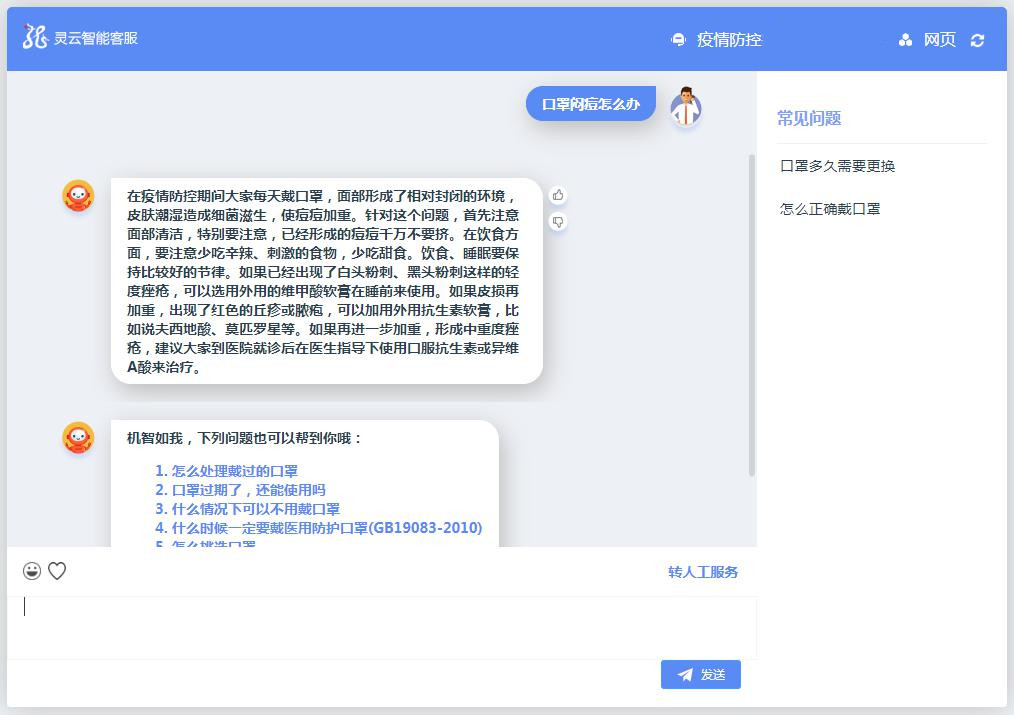Screen dimensions: 1014x715
Task: Choose suggestion 口罩过期了，还能使用吗
Action: [x=248, y=490]
